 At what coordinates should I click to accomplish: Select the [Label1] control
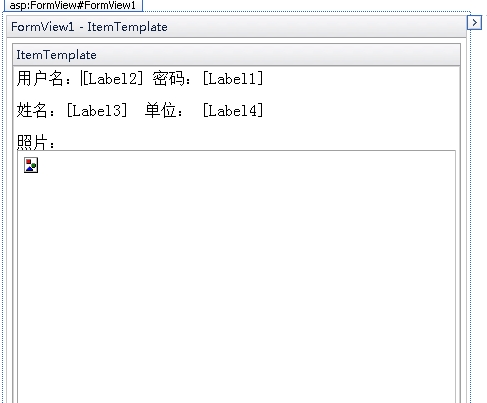233,79
